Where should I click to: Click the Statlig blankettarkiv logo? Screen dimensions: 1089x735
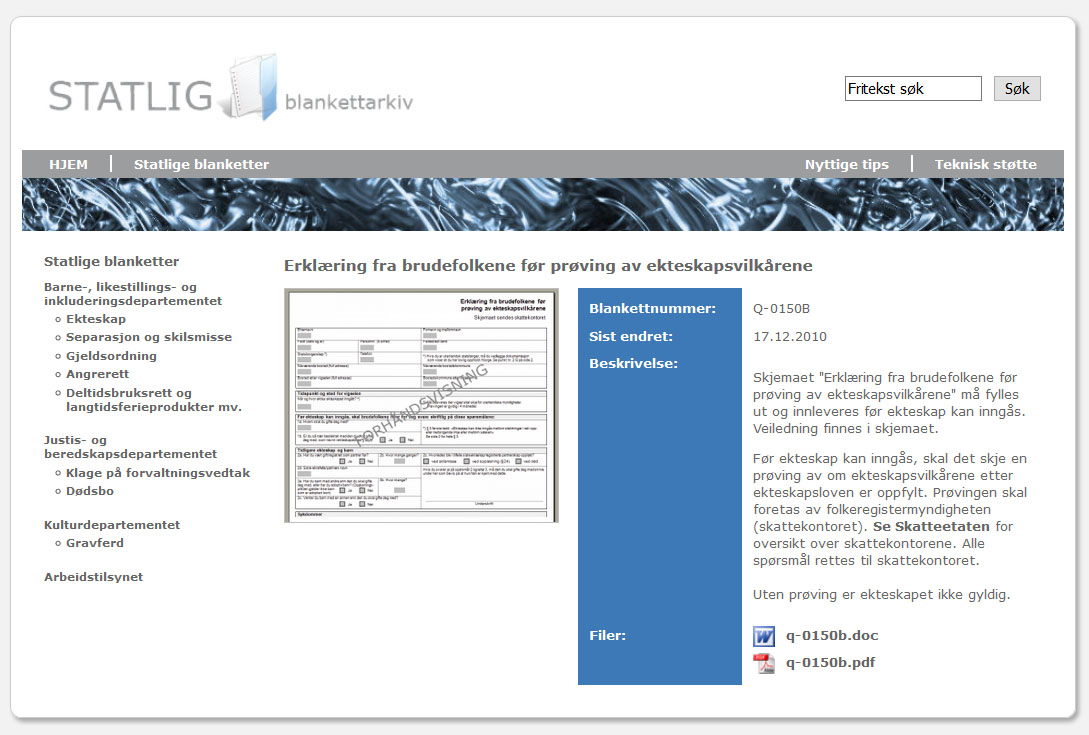[231, 92]
